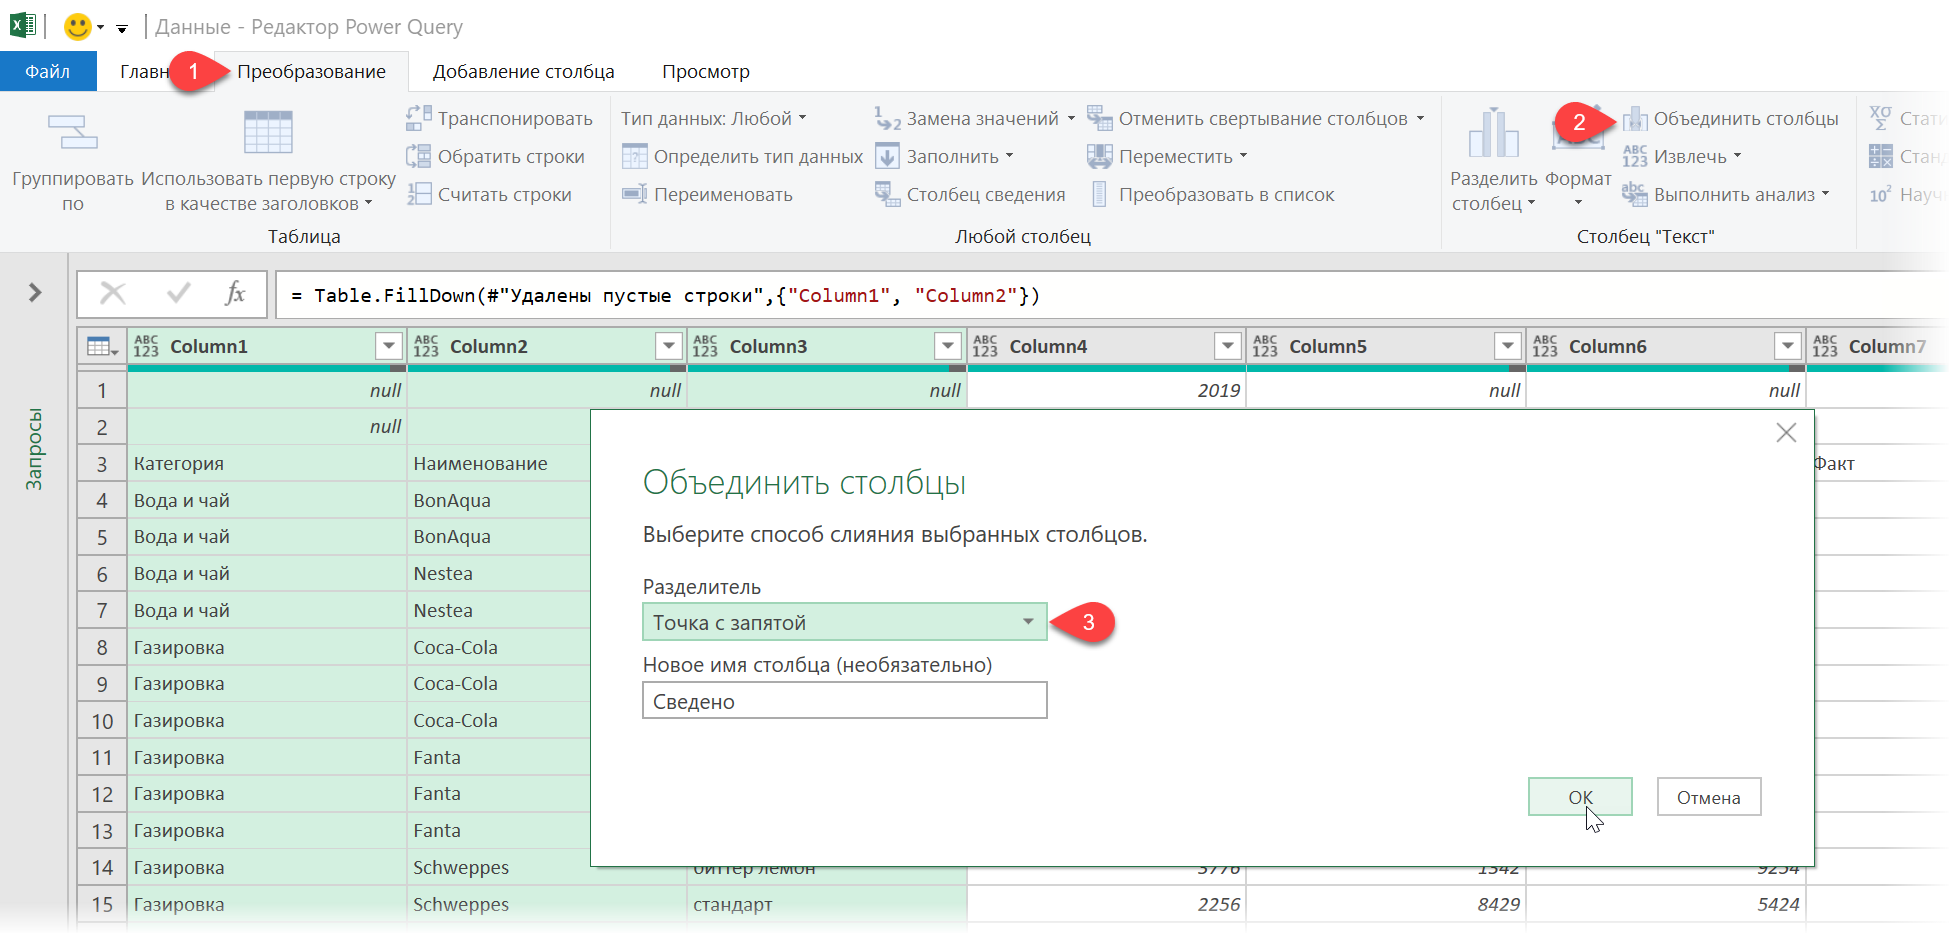The image size is (1950, 934).
Task: Open the Column5 filter dropdown
Action: [x=1508, y=346]
